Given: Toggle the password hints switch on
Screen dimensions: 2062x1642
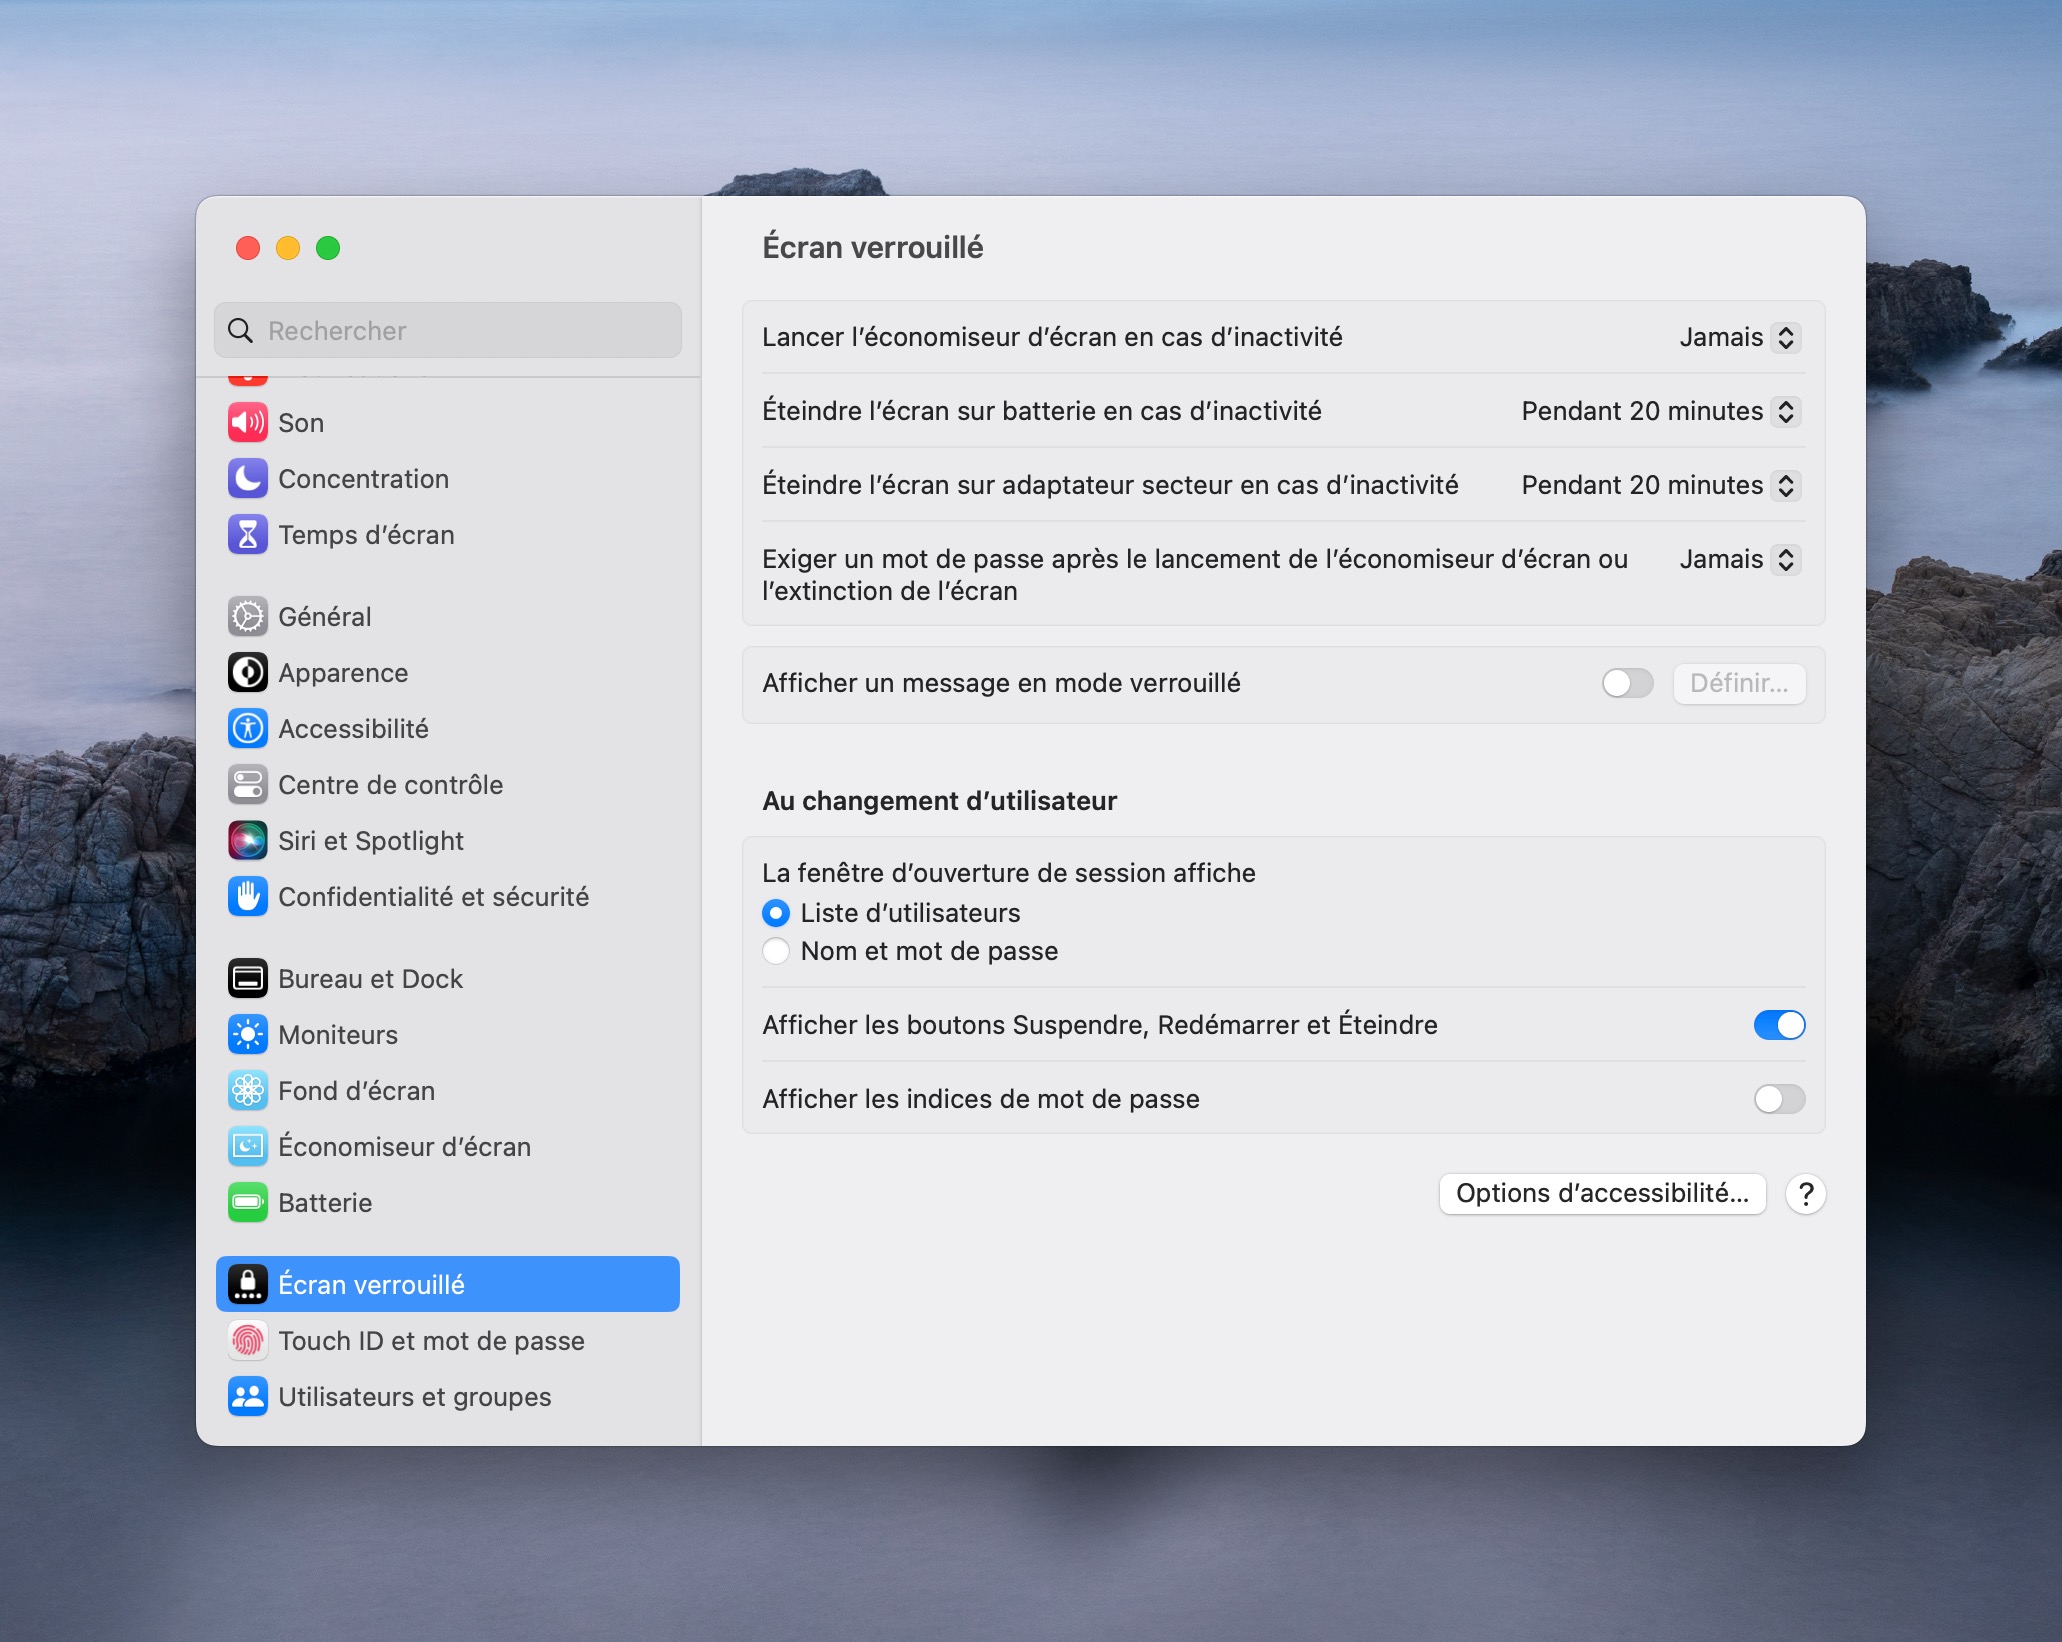Looking at the screenshot, I should [x=1778, y=1099].
